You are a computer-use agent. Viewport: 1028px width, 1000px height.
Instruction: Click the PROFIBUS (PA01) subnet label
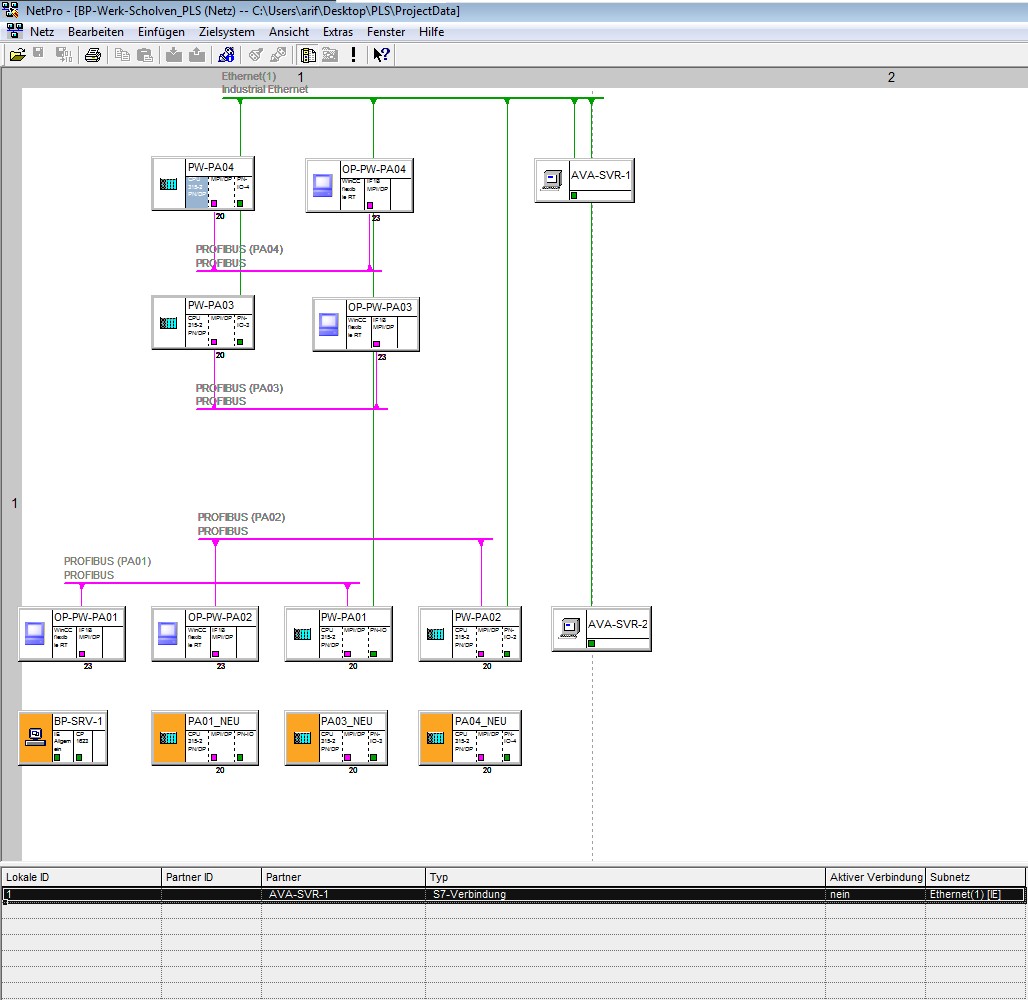pos(108,568)
